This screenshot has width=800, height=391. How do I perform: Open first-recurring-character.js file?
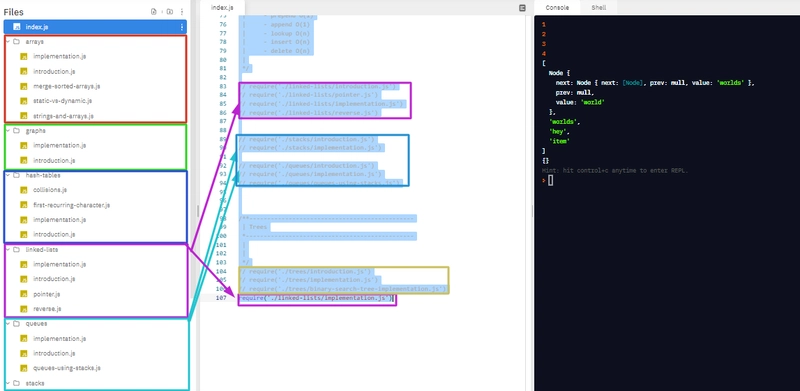(71, 205)
